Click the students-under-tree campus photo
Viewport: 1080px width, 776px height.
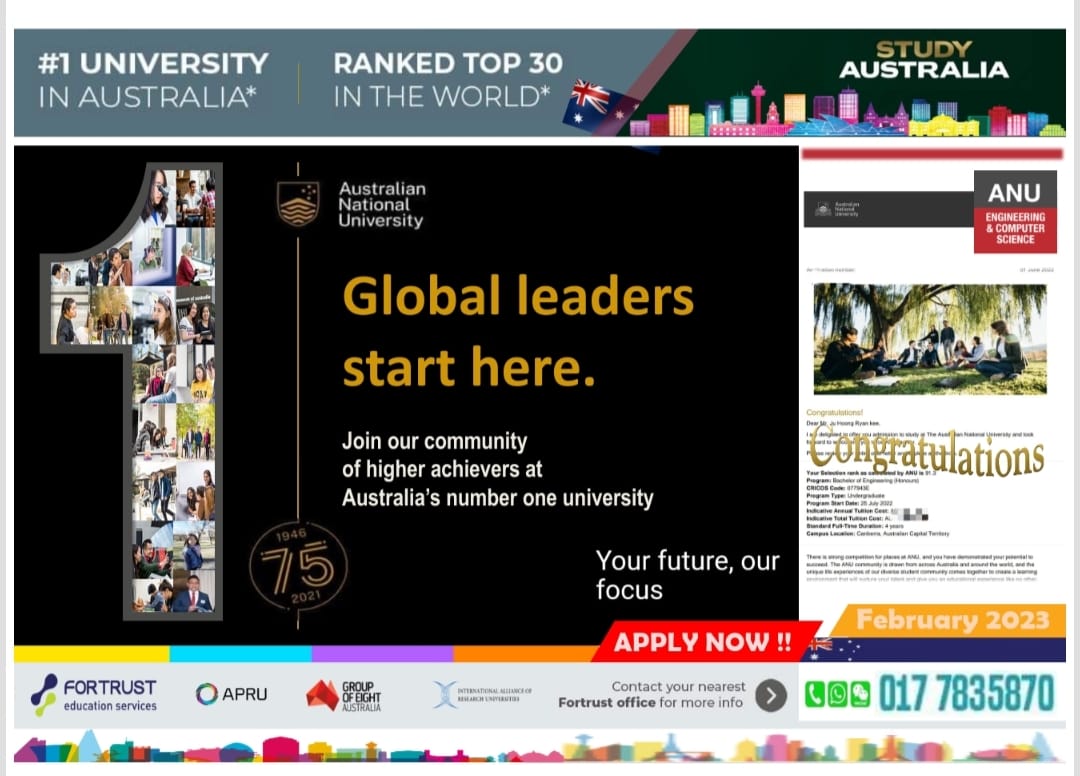930,339
